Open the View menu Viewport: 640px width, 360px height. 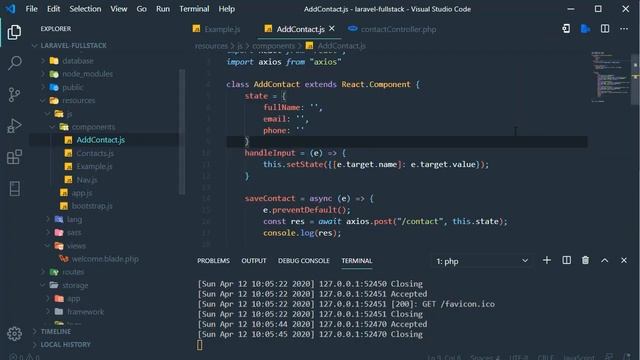(x=118, y=9)
